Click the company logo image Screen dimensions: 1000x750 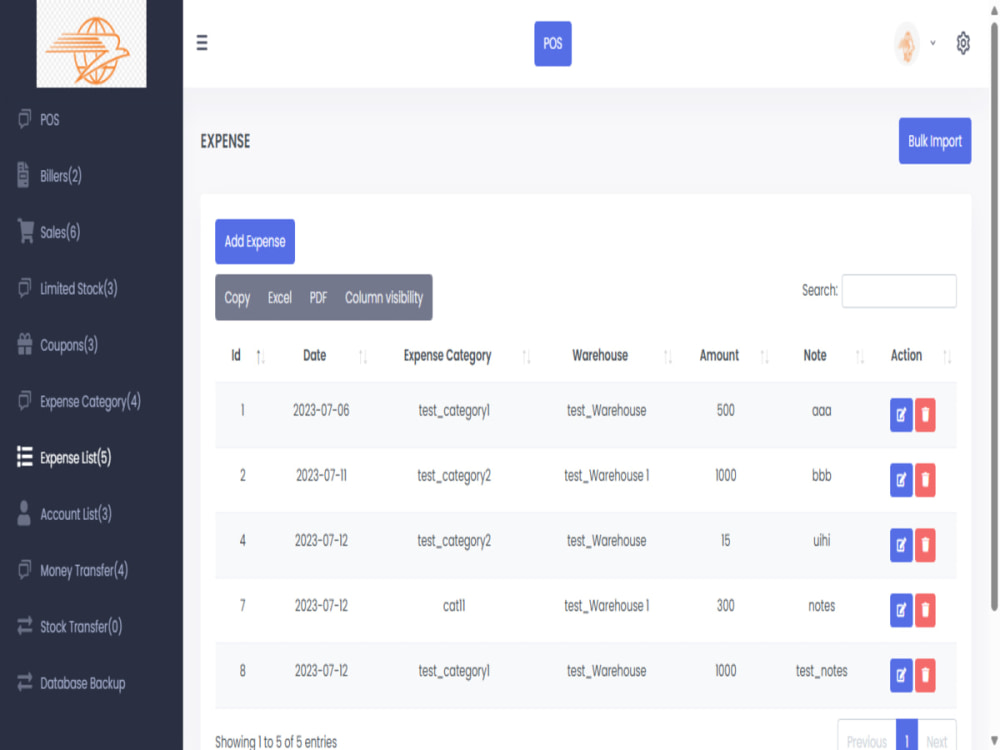point(91,43)
